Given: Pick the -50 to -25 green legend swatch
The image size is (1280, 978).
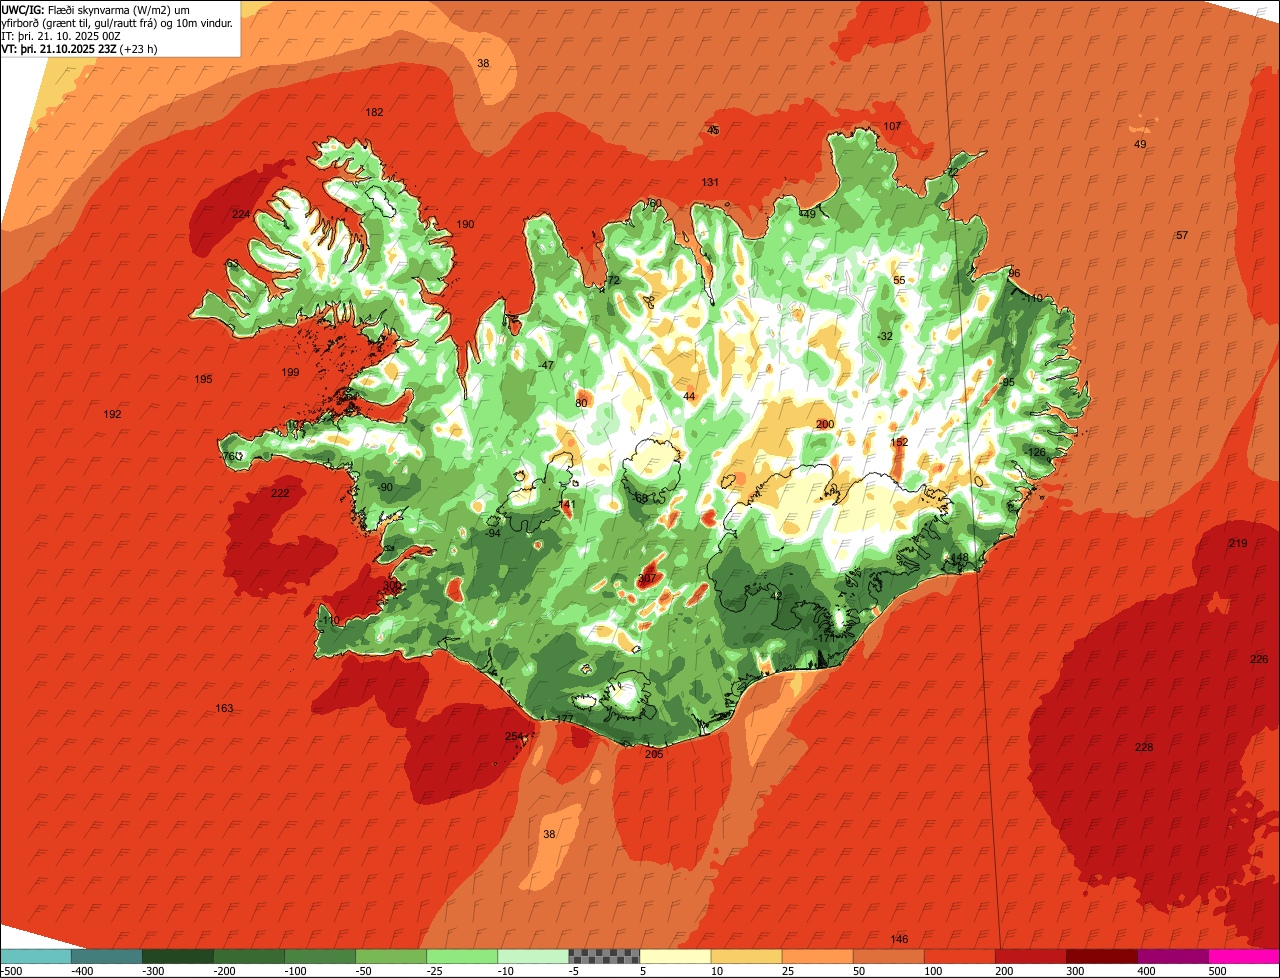Looking at the screenshot, I should pos(390,956).
